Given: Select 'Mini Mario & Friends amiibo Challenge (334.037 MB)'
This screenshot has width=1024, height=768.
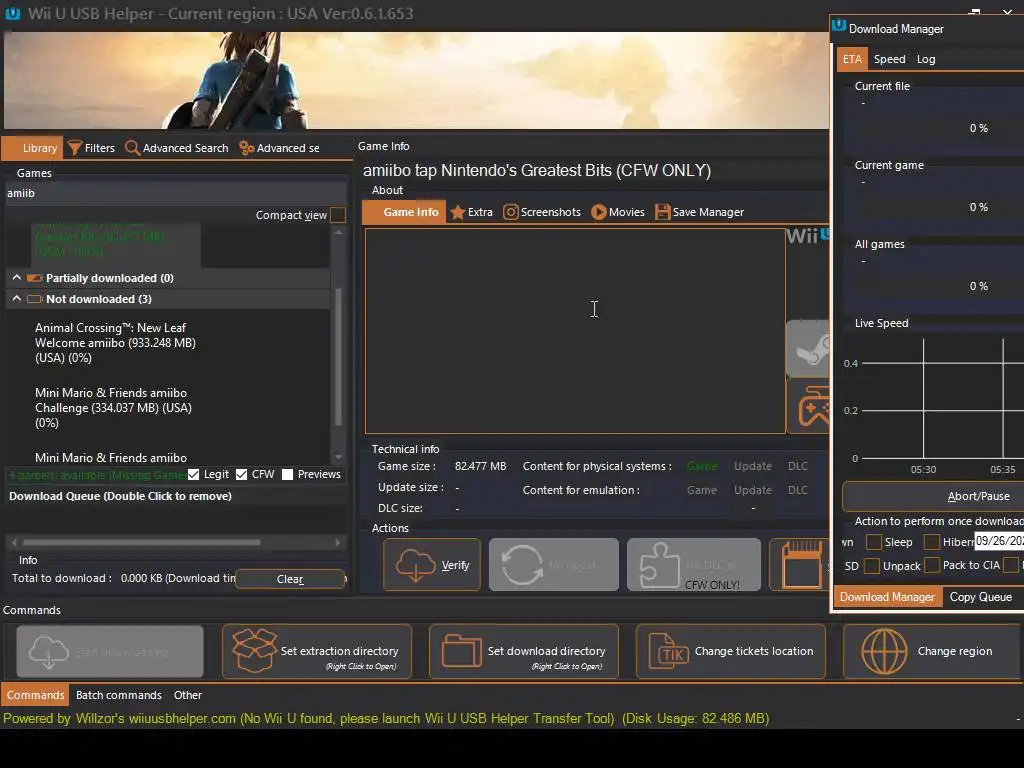Looking at the screenshot, I should (113, 408).
